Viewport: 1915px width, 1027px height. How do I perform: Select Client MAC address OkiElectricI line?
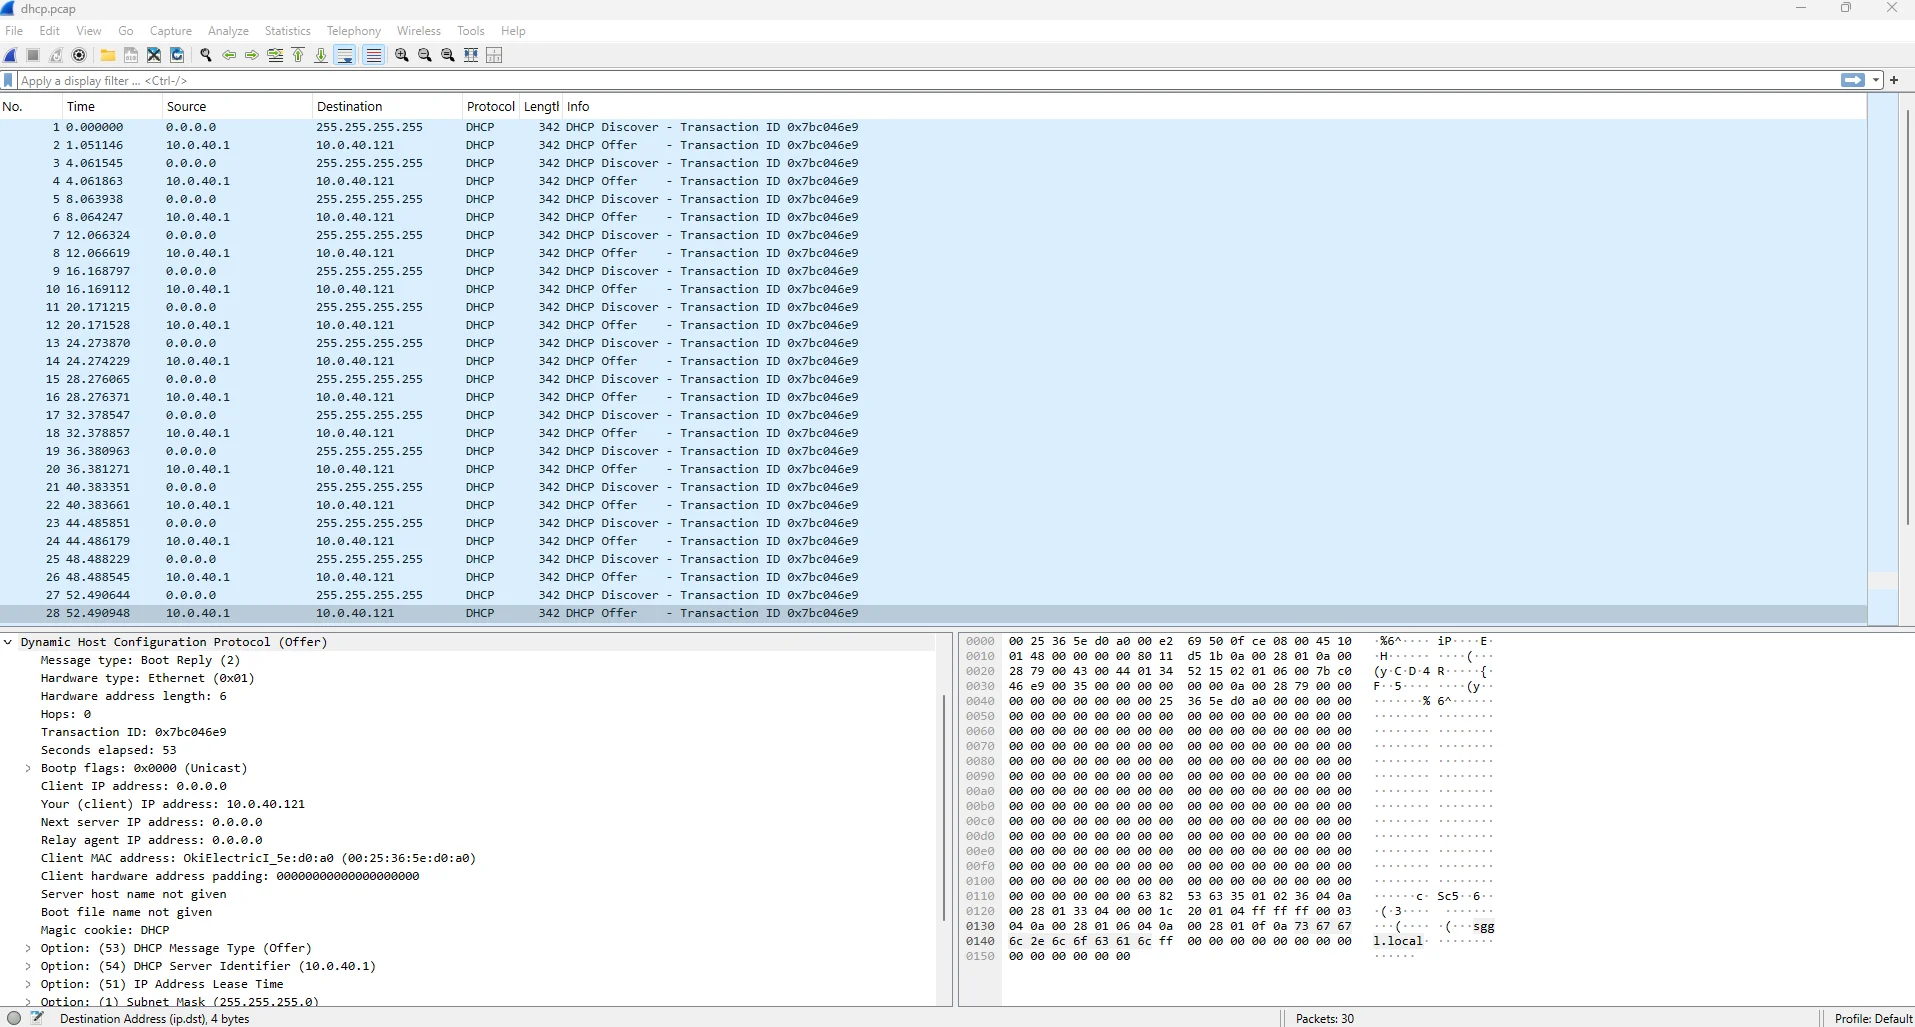pos(258,858)
